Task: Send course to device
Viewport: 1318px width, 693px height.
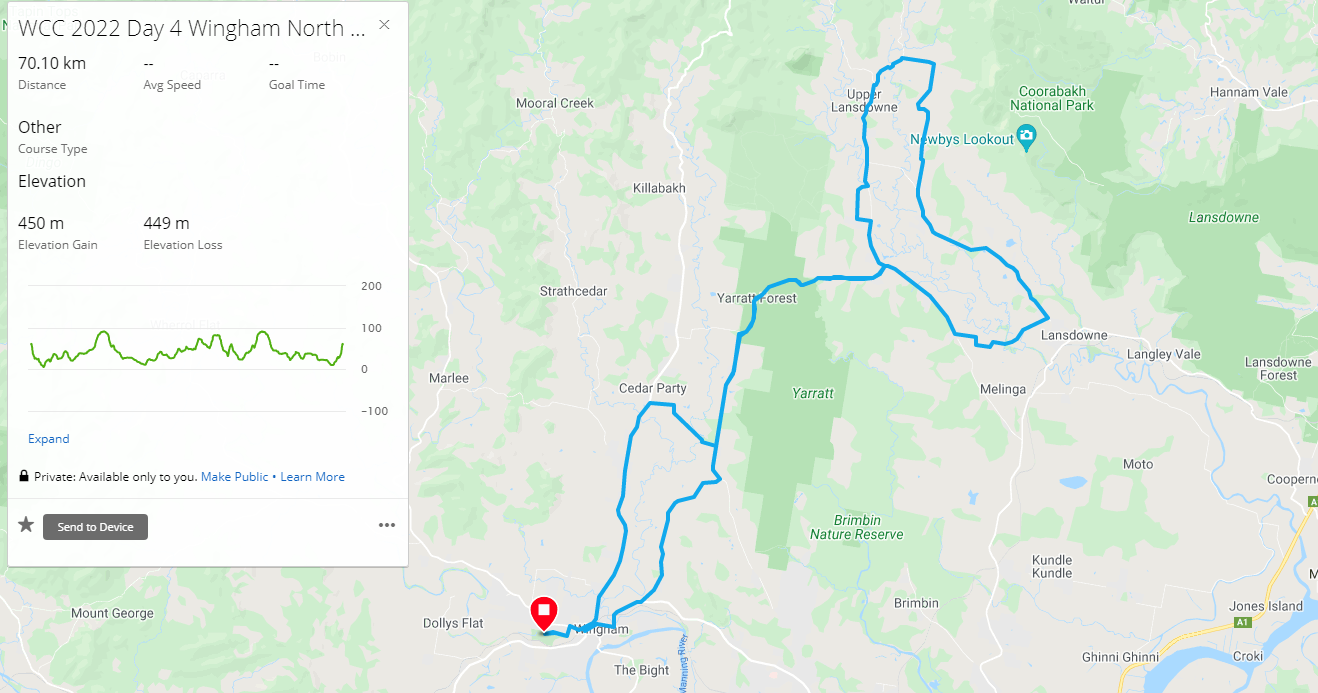Action: (95, 527)
